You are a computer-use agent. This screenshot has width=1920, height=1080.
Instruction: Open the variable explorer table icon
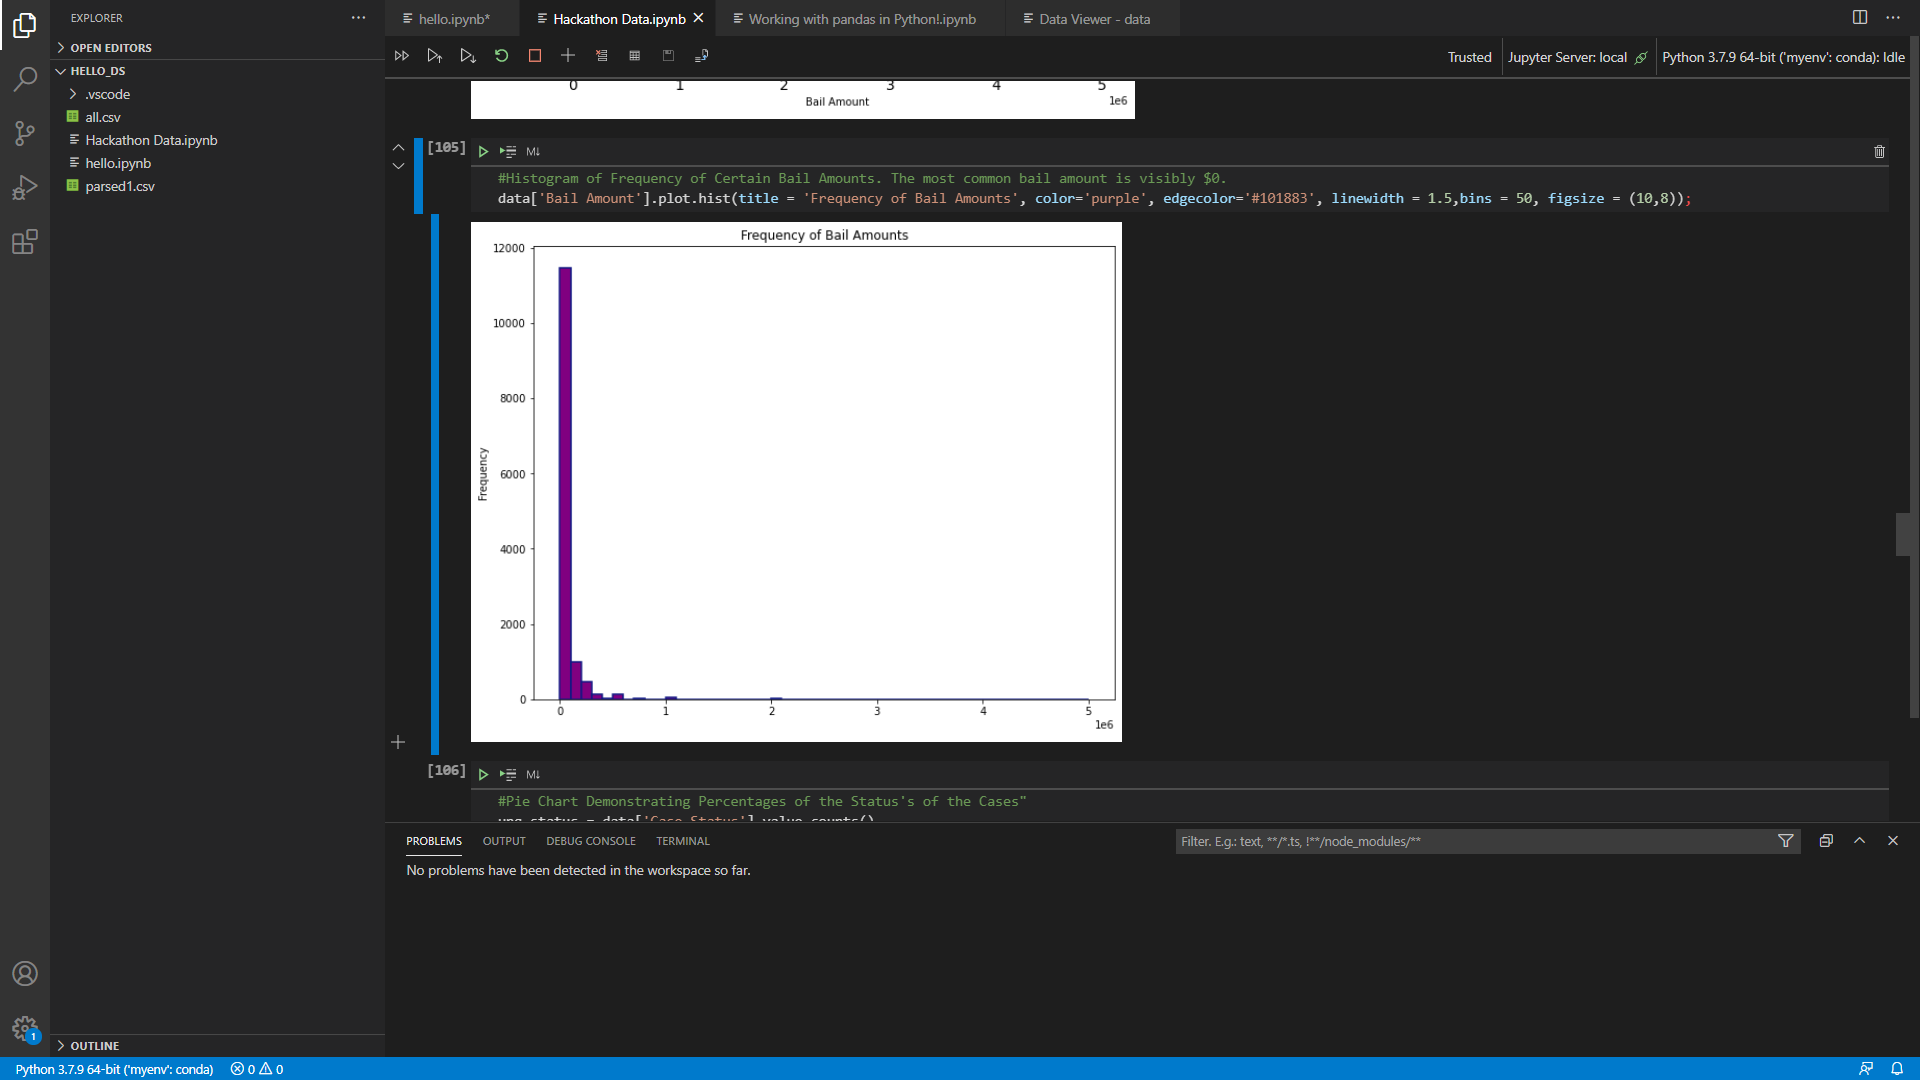[634, 56]
